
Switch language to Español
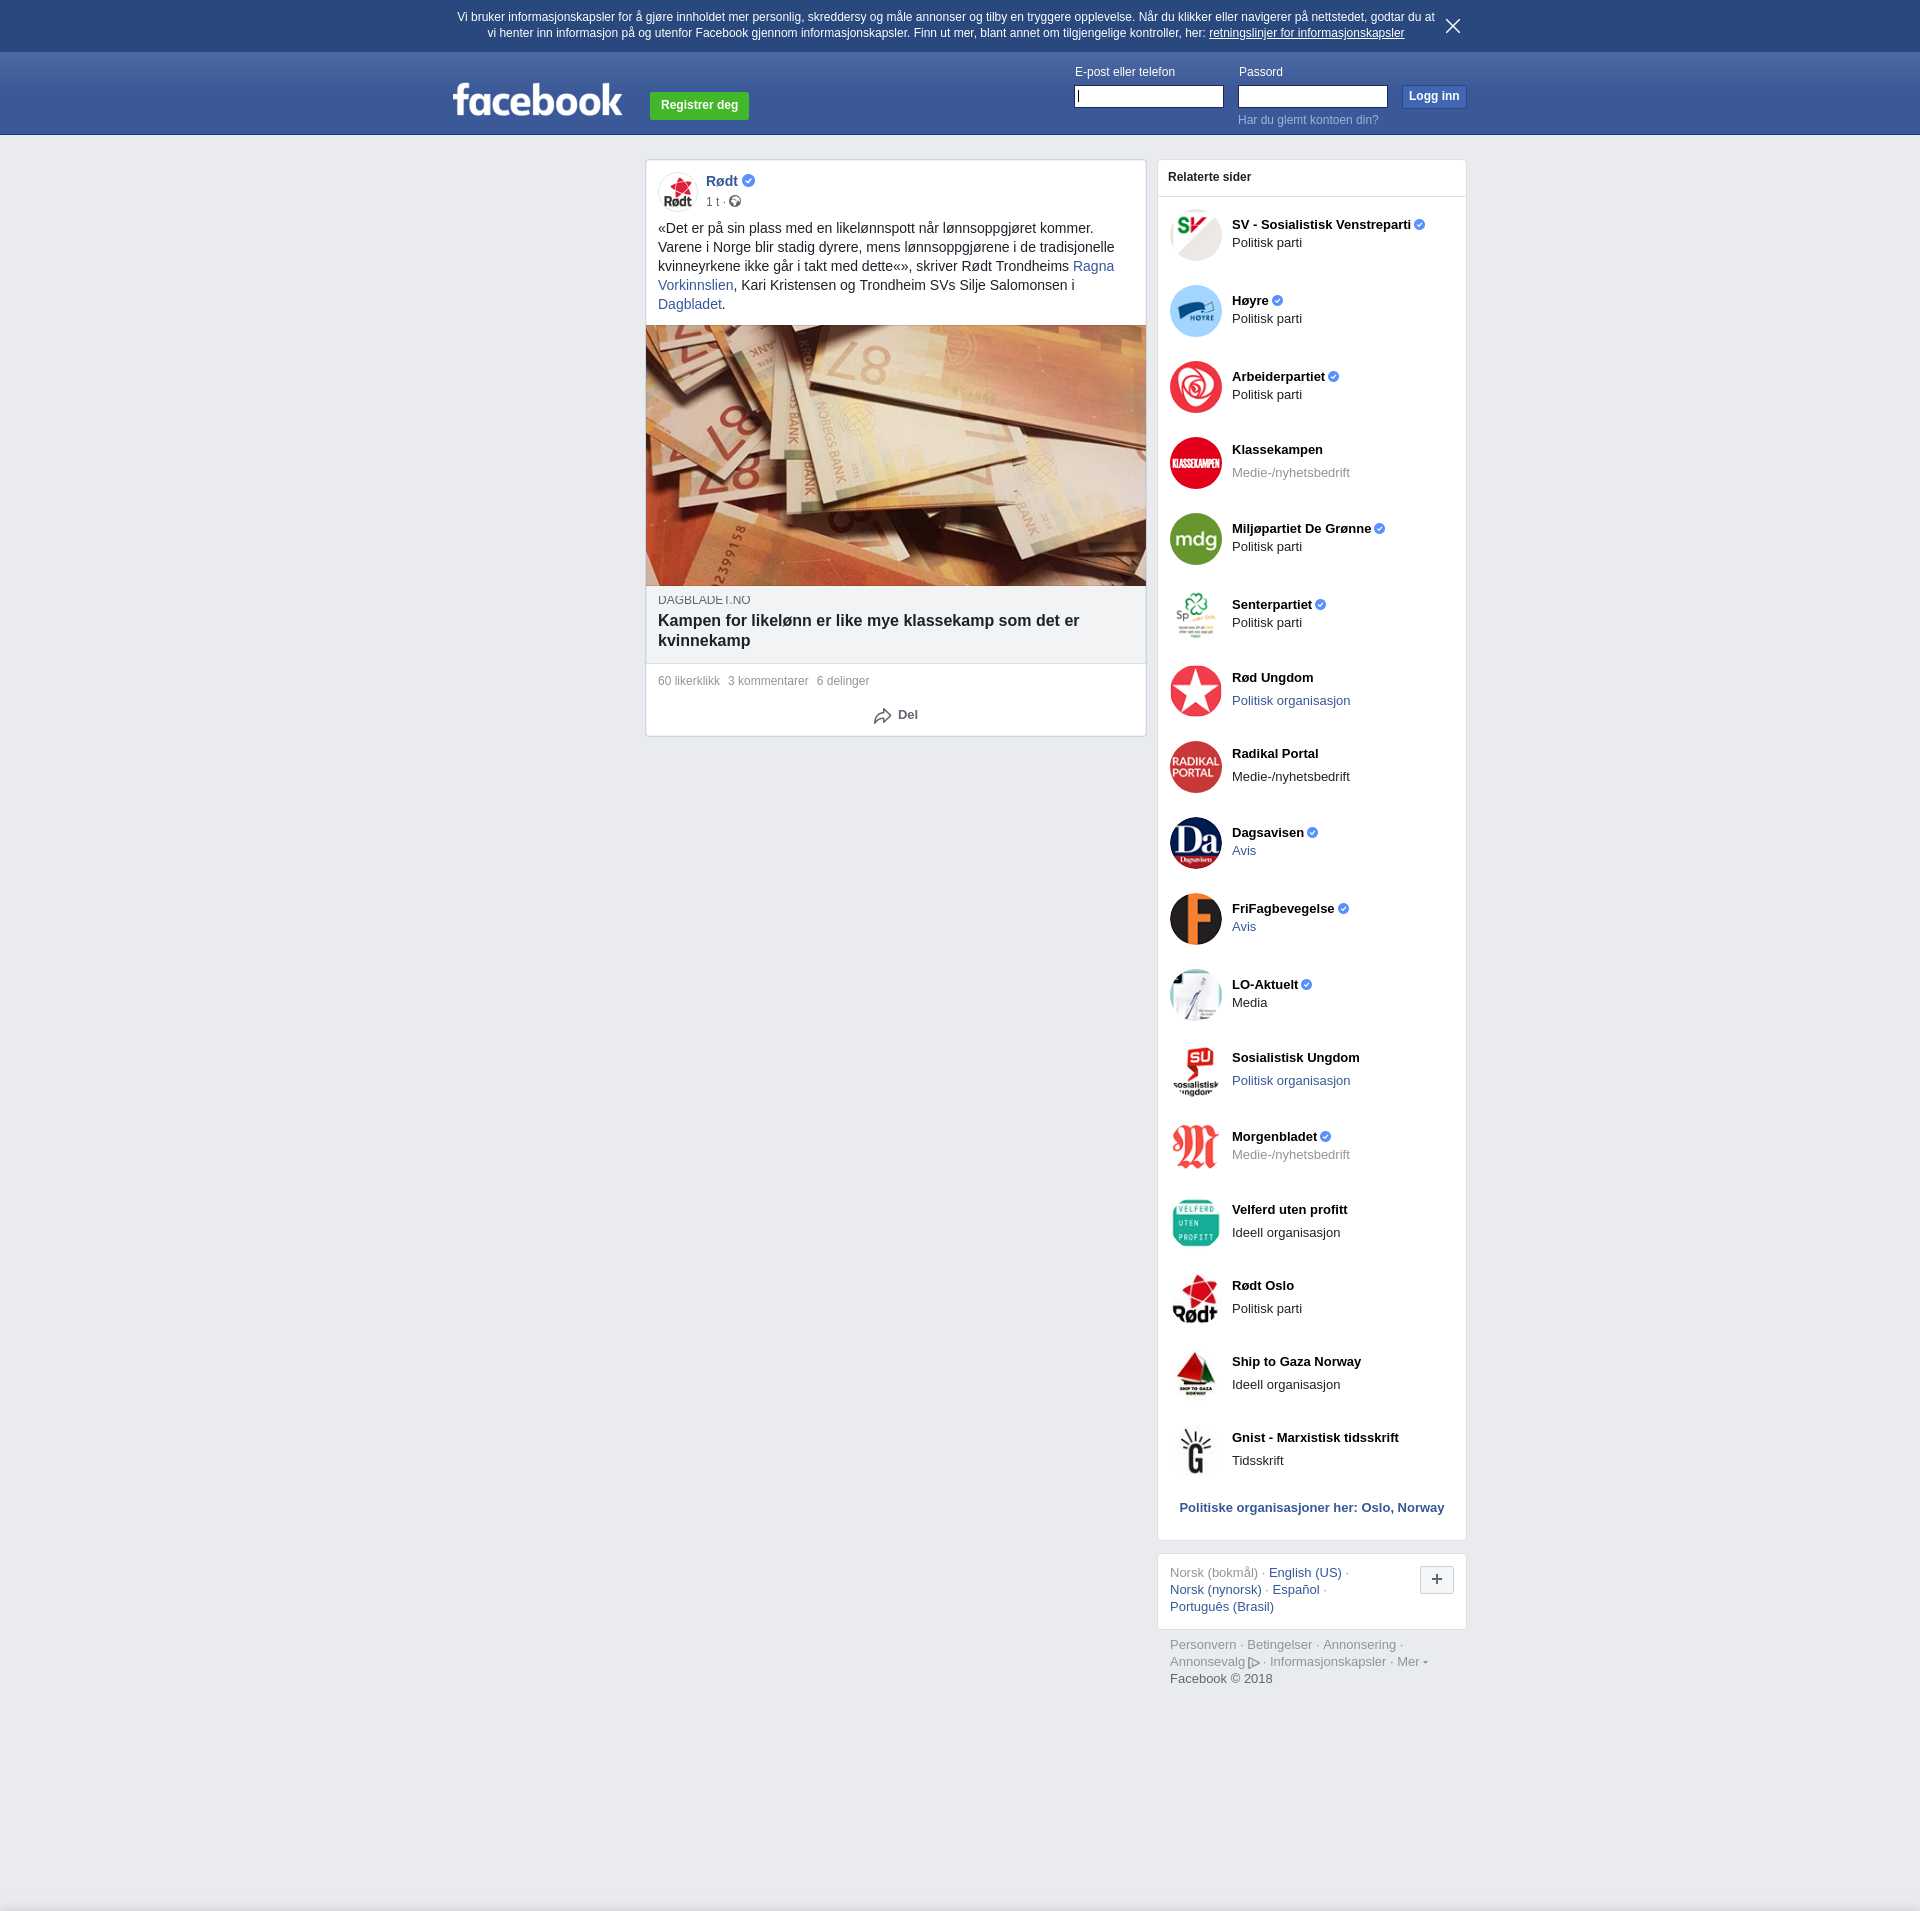point(1296,1590)
